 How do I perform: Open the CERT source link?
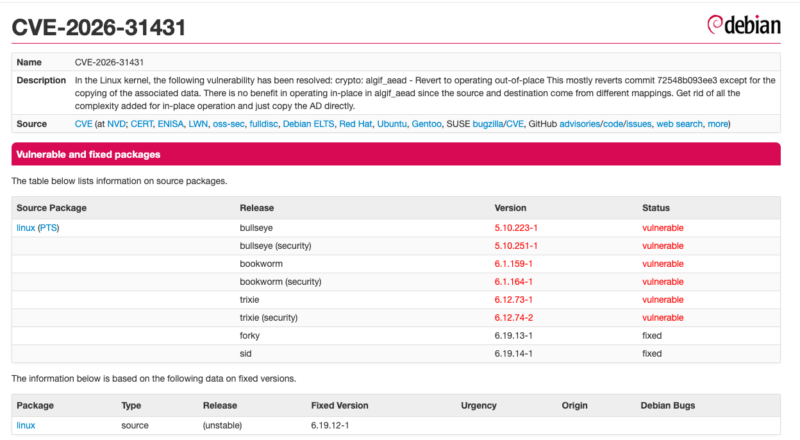(x=140, y=124)
